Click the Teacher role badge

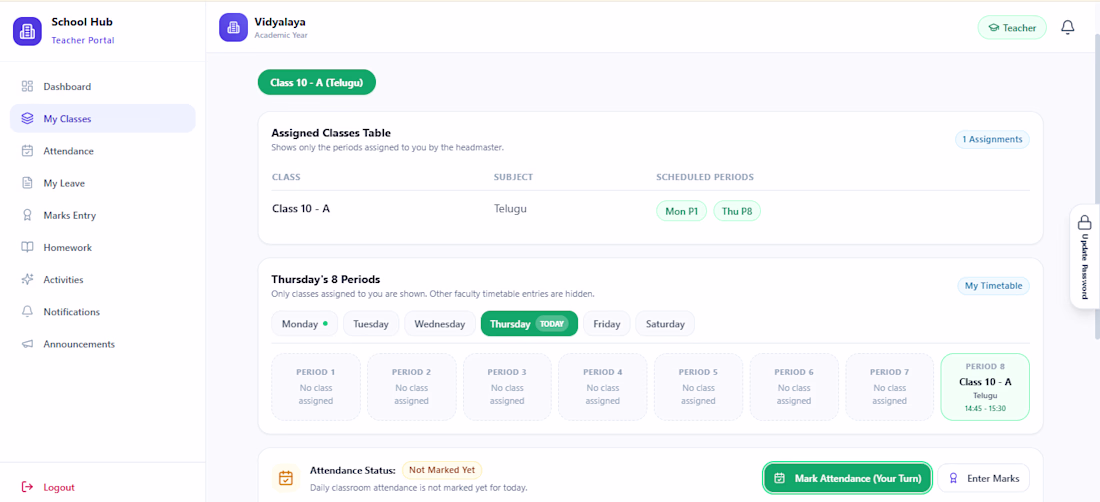[1012, 28]
